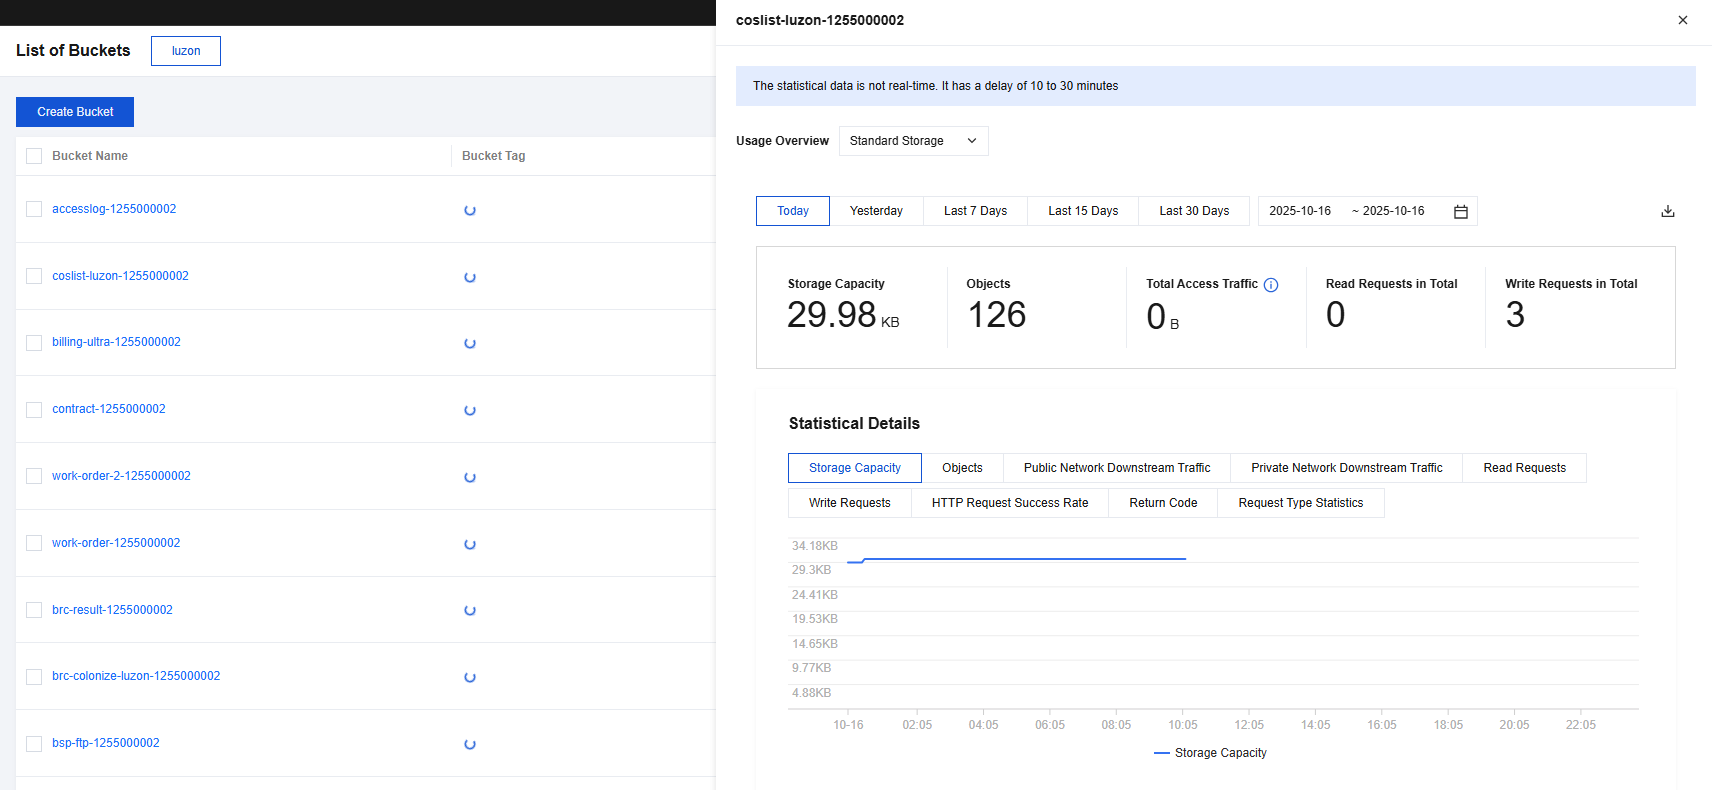This screenshot has height=790, width=1712.
Task: Click the Statistical Details heading
Action: pos(854,424)
